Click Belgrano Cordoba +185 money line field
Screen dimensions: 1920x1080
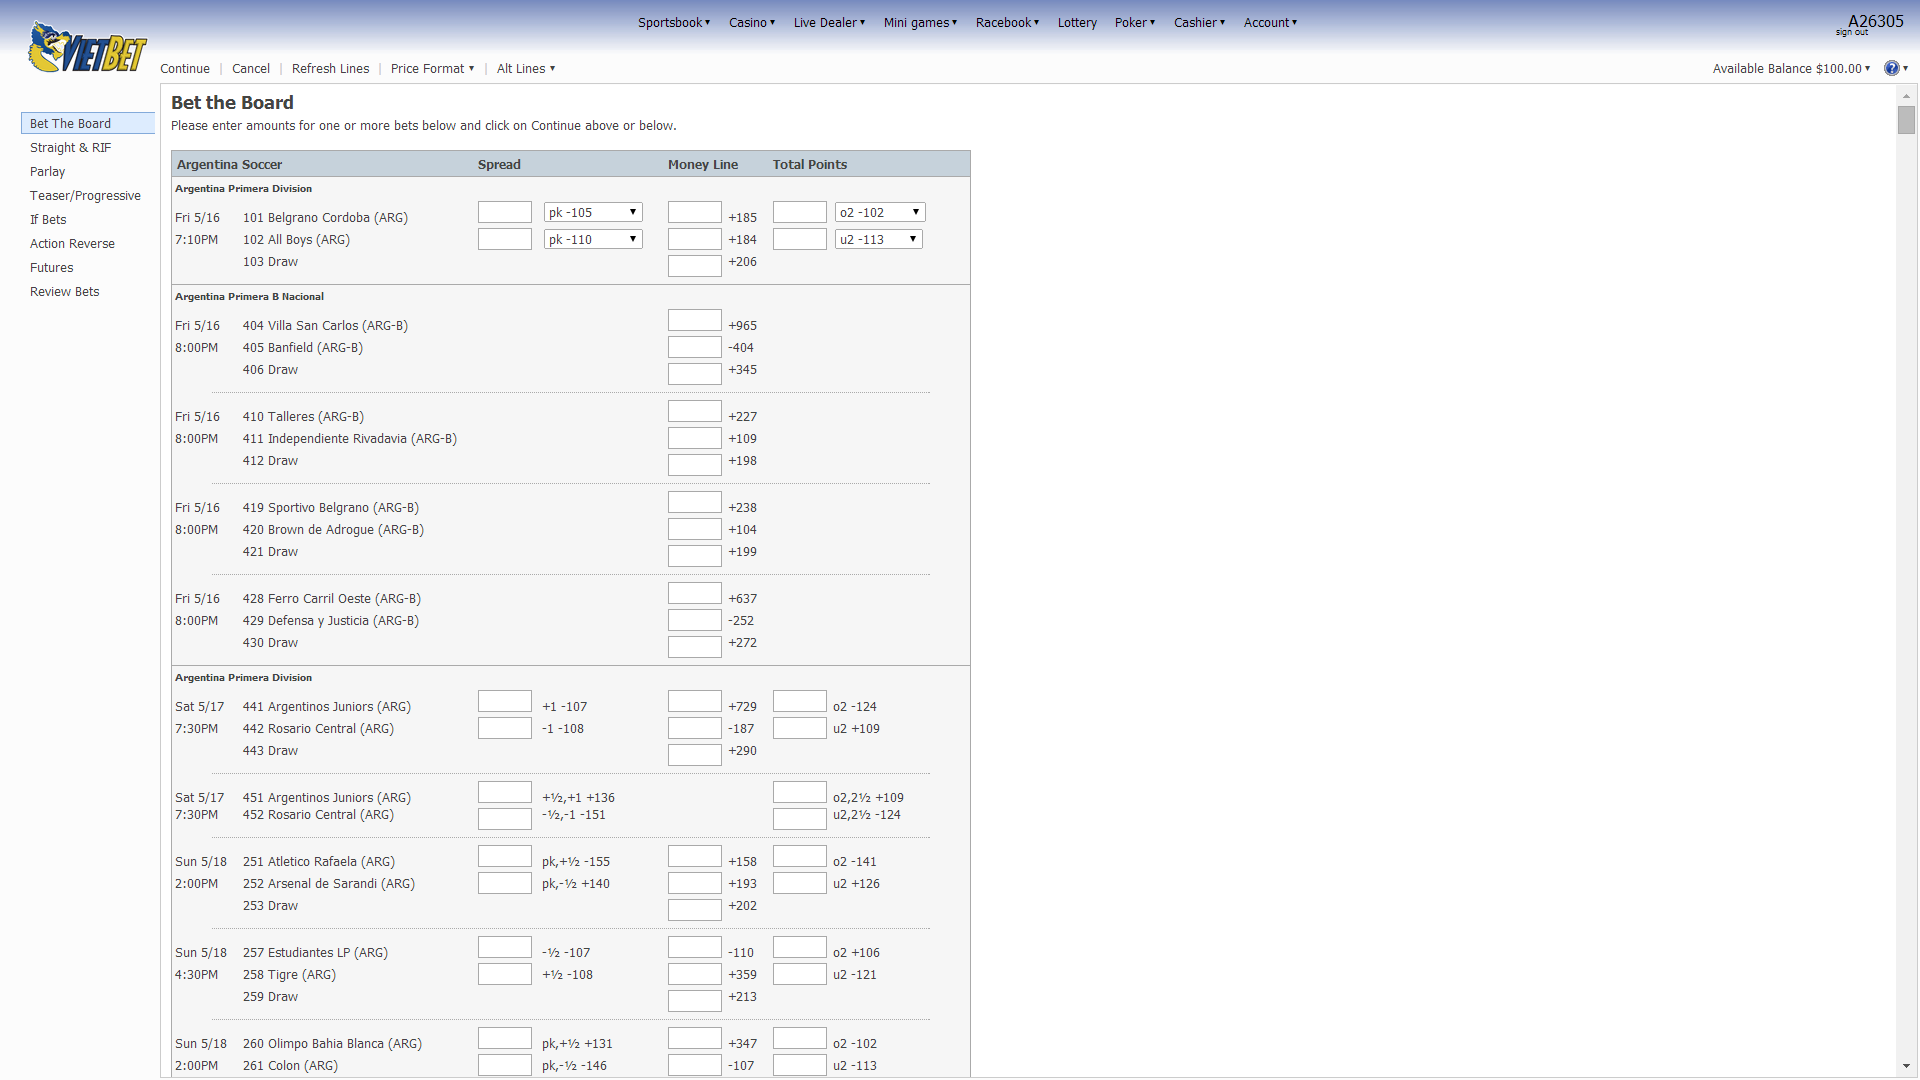695,212
